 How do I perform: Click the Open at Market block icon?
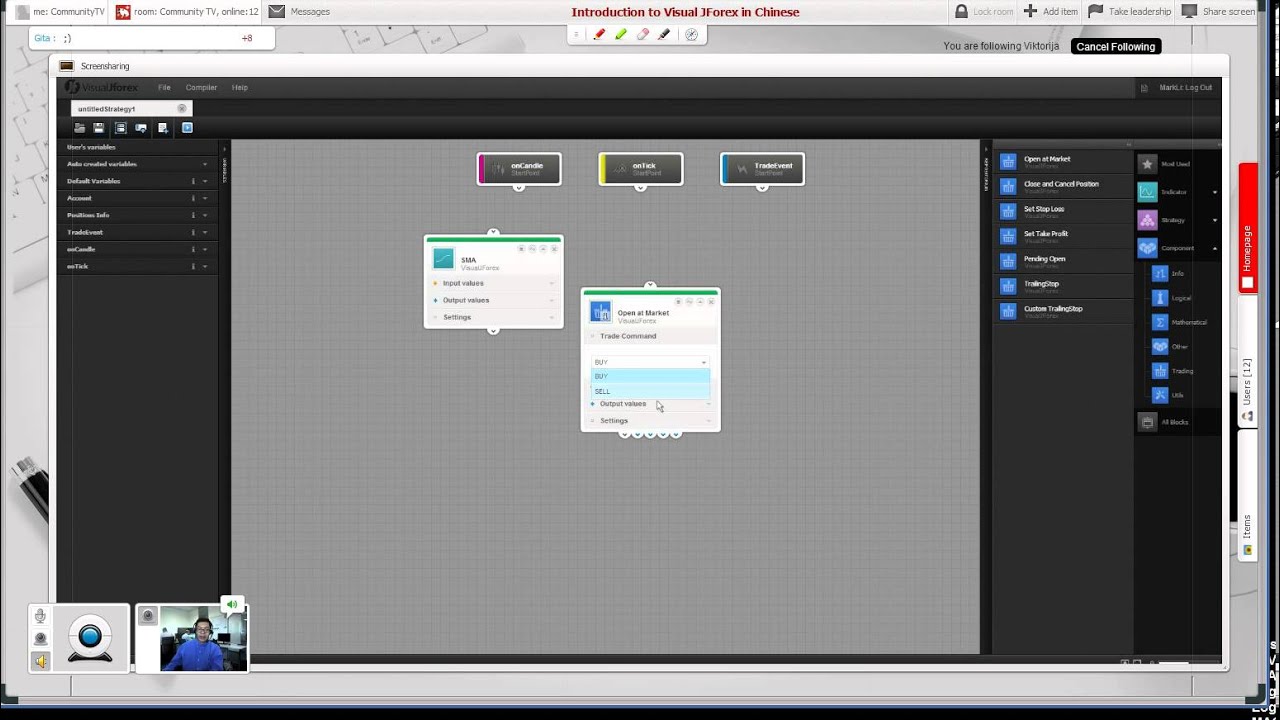(x=600, y=312)
